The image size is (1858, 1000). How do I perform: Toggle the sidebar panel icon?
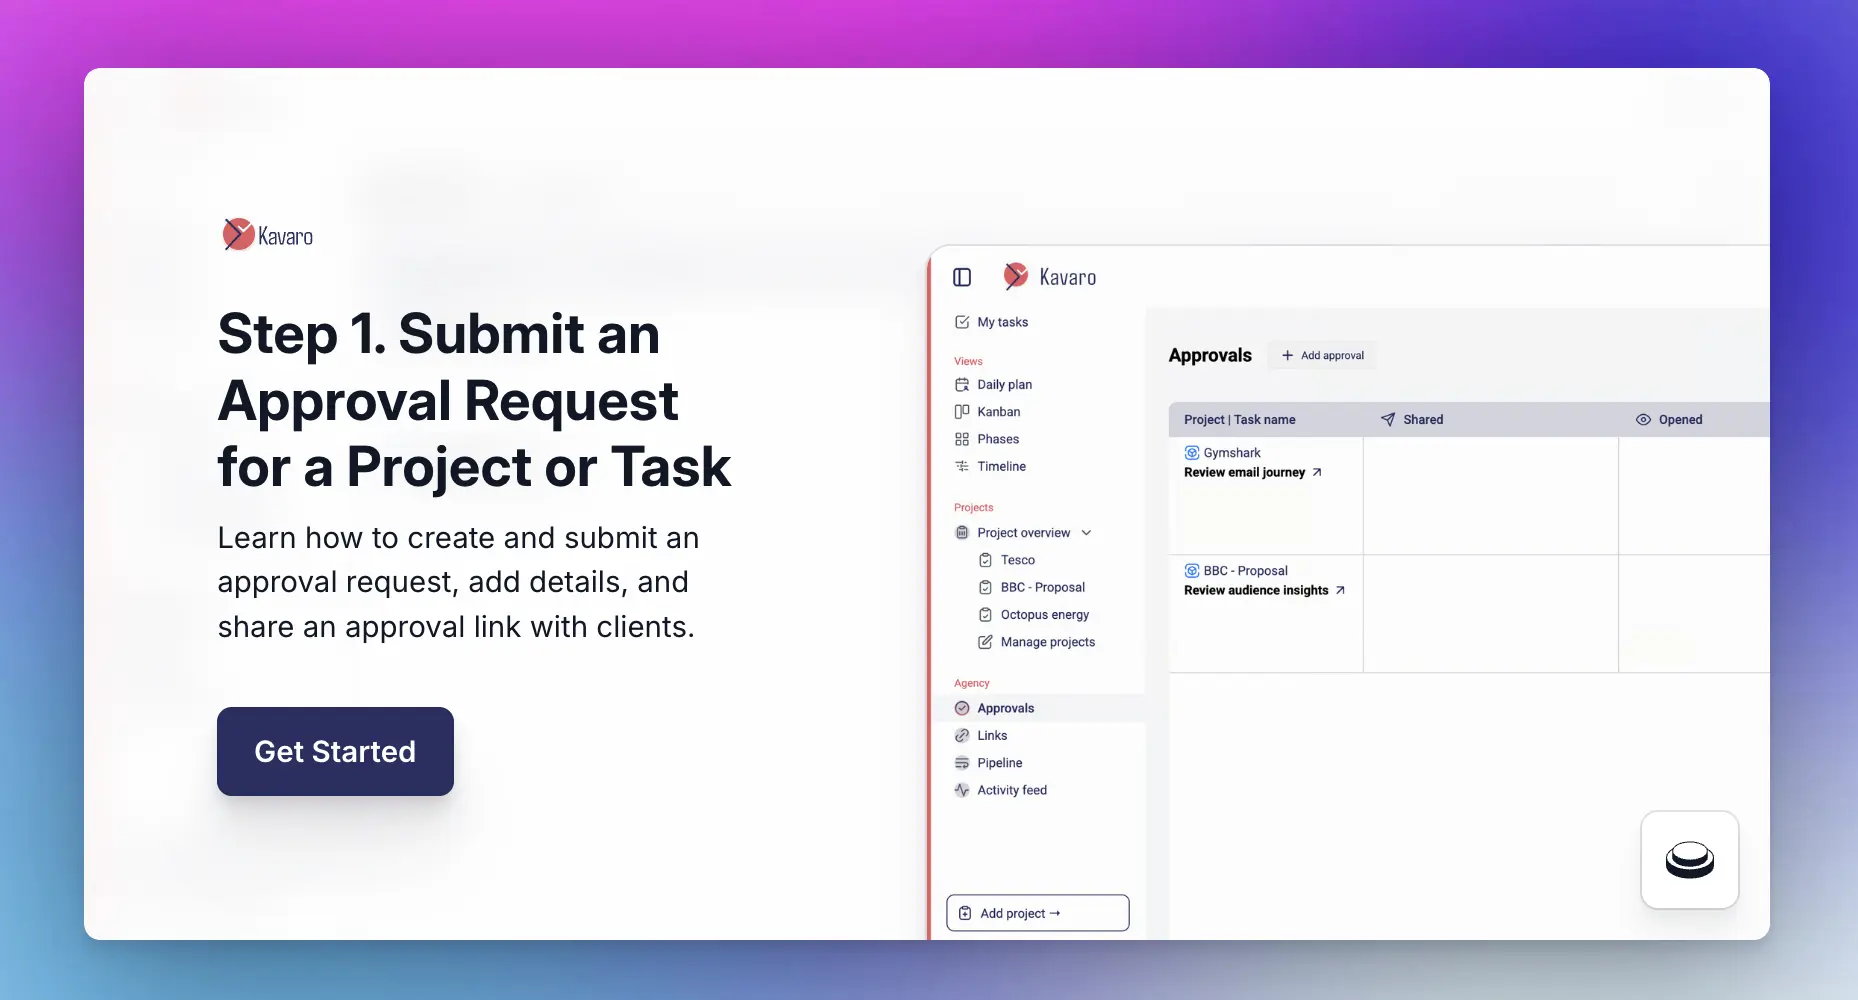point(962,277)
